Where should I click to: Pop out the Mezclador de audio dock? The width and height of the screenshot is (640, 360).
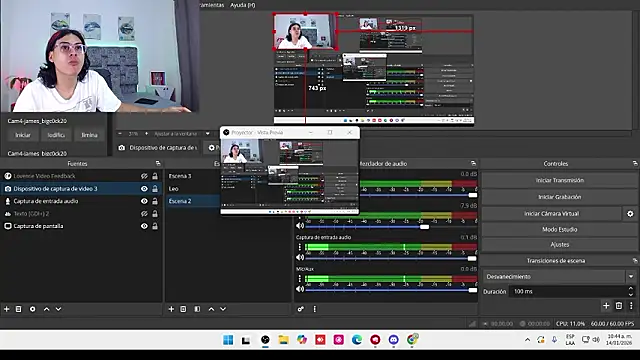(x=473, y=163)
